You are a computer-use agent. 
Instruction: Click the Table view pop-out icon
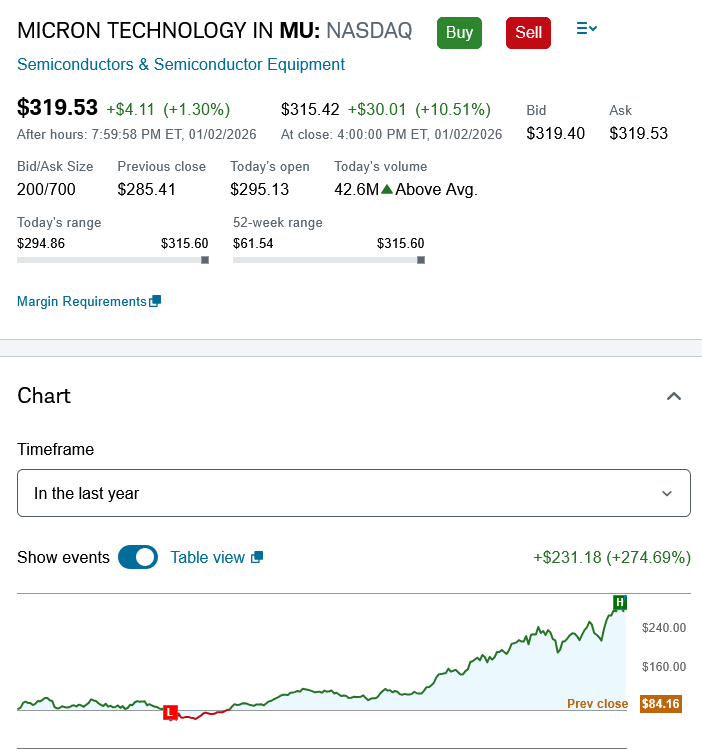click(257, 557)
